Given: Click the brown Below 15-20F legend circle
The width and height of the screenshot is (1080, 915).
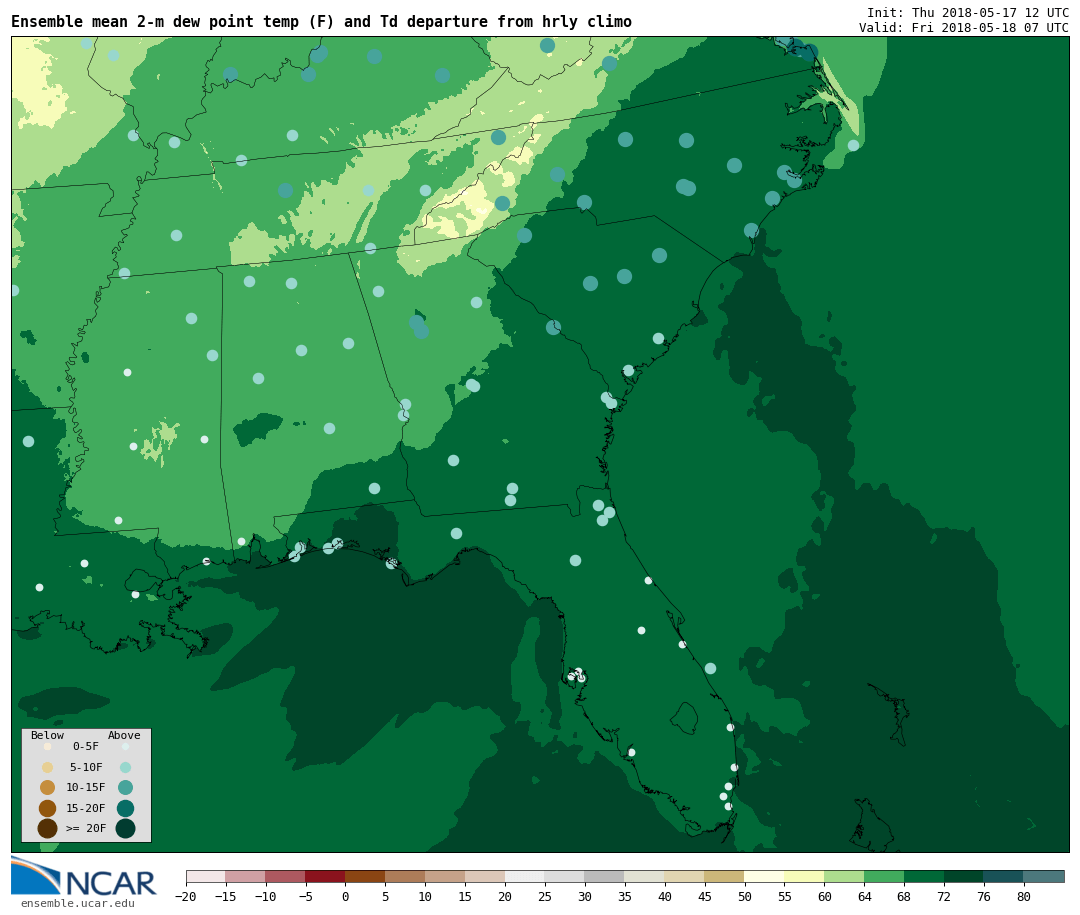Looking at the screenshot, I should point(47,808).
